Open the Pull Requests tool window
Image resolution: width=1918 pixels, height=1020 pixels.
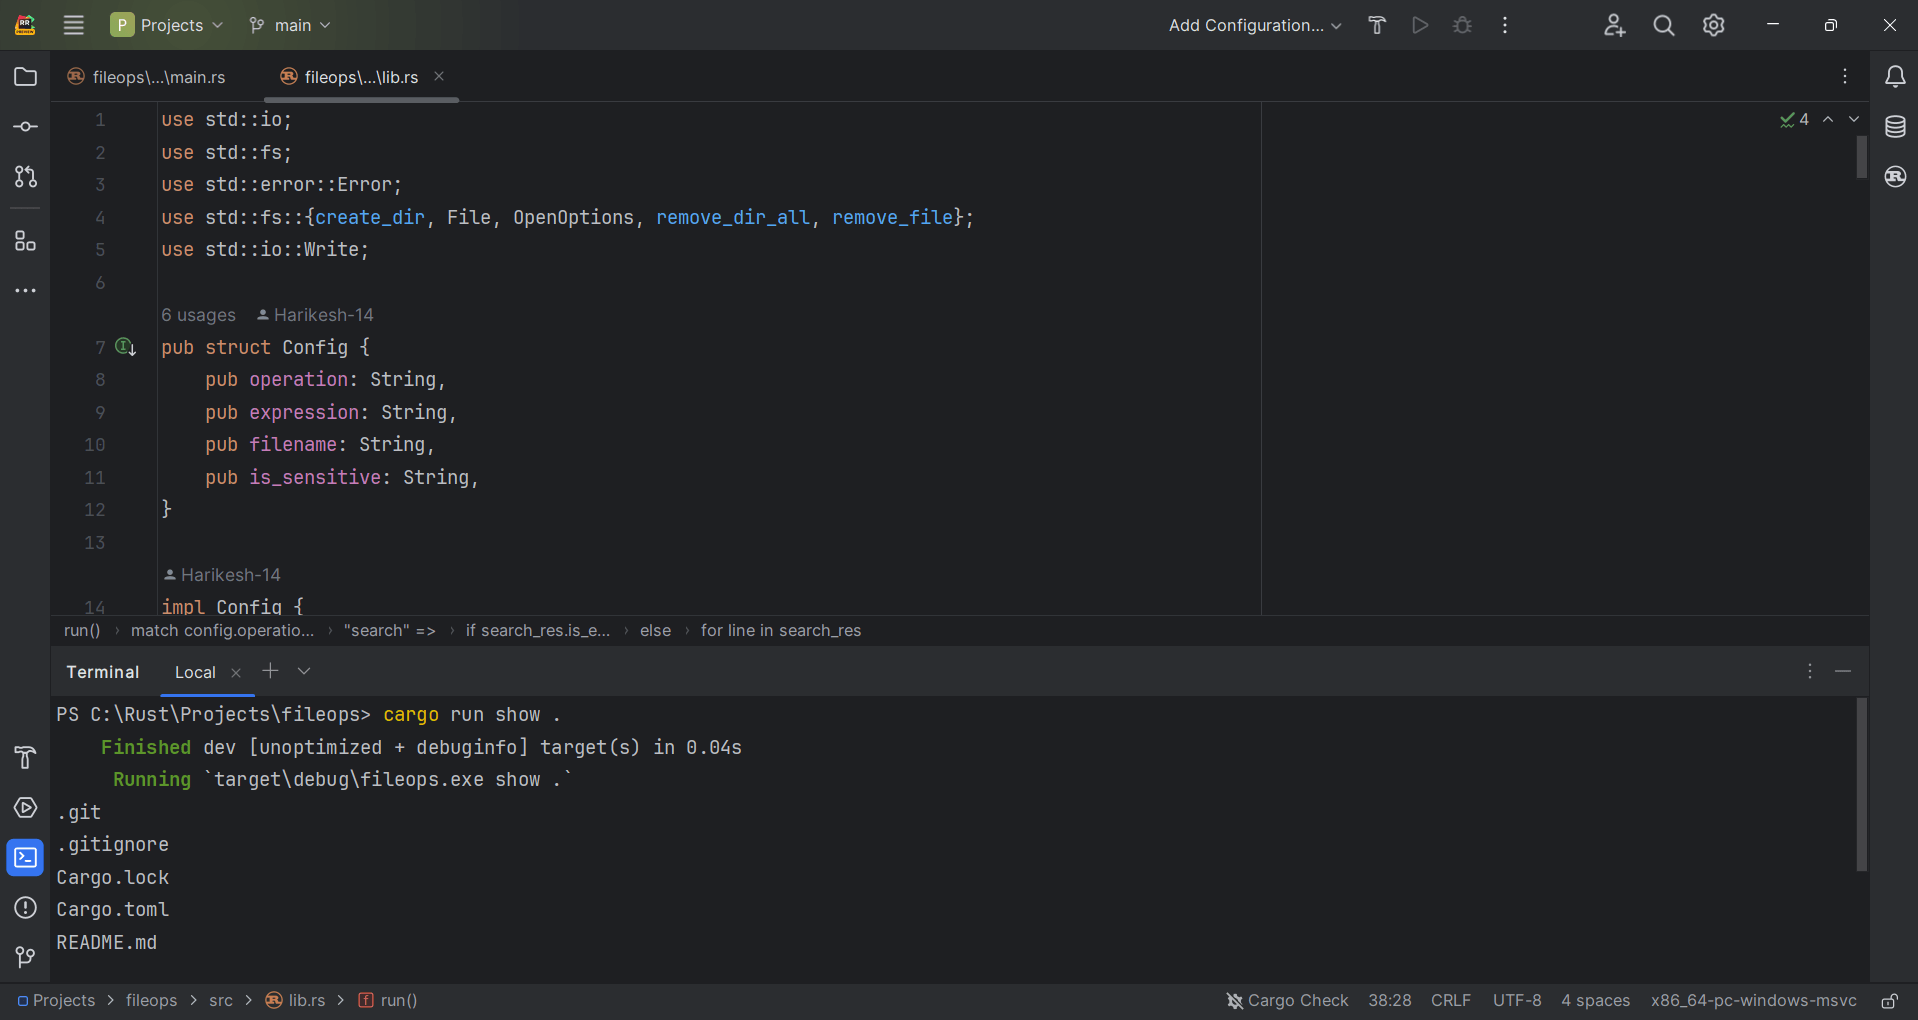pos(26,177)
